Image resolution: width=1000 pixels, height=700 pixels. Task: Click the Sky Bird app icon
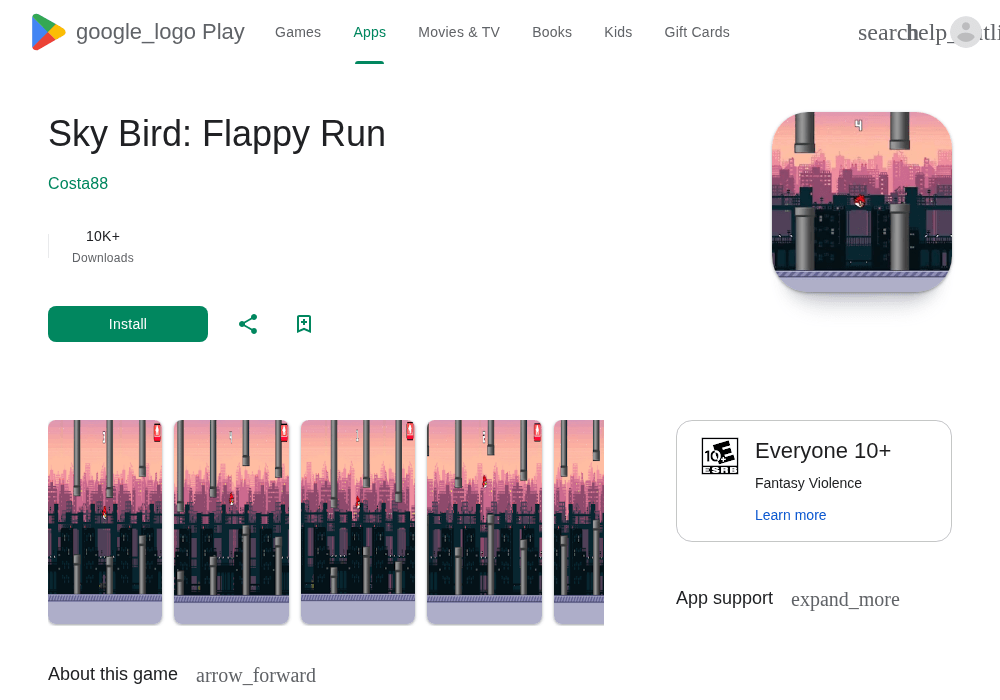point(862,202)
